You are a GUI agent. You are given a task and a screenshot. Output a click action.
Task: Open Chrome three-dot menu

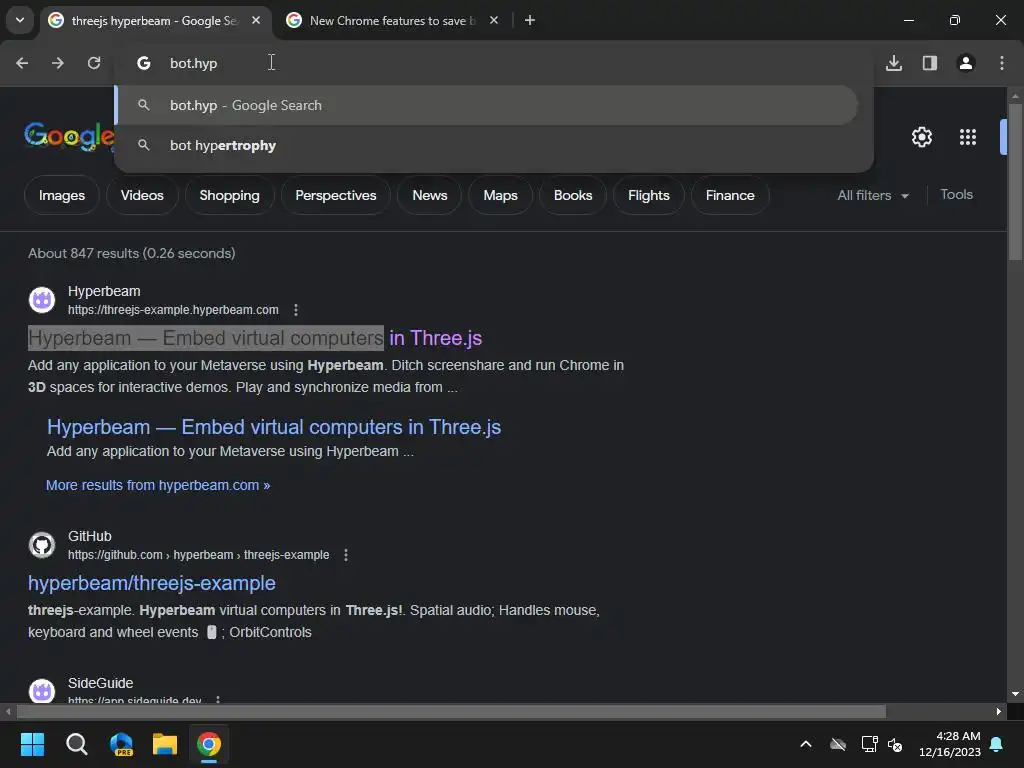(1002, 63)
